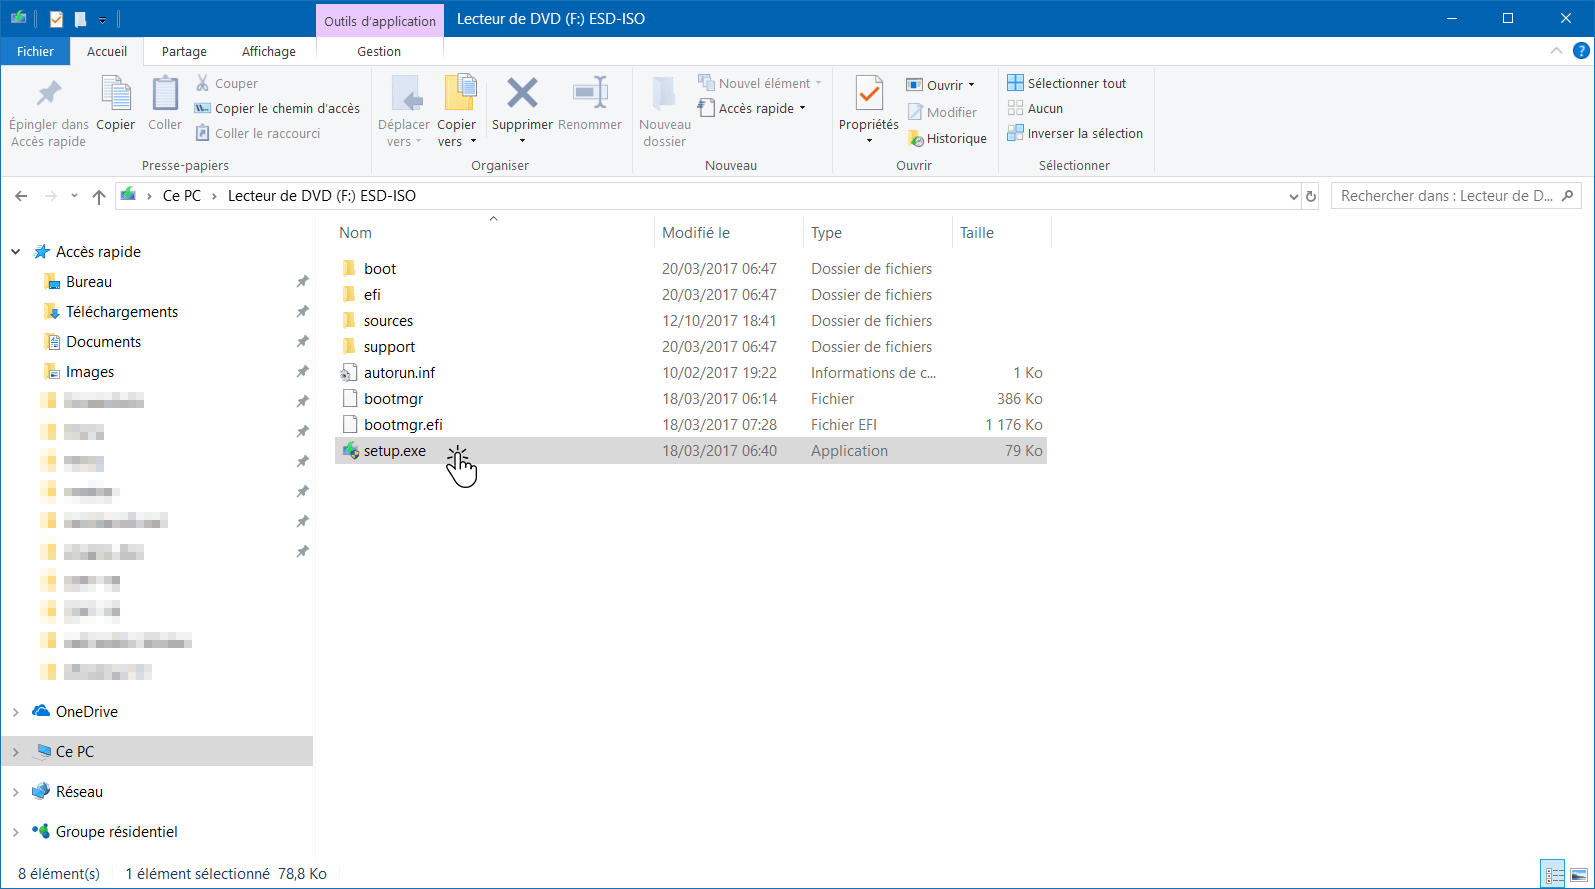
Task: Switch to the Accueil ribbon tab
Action: pos(107,51)
